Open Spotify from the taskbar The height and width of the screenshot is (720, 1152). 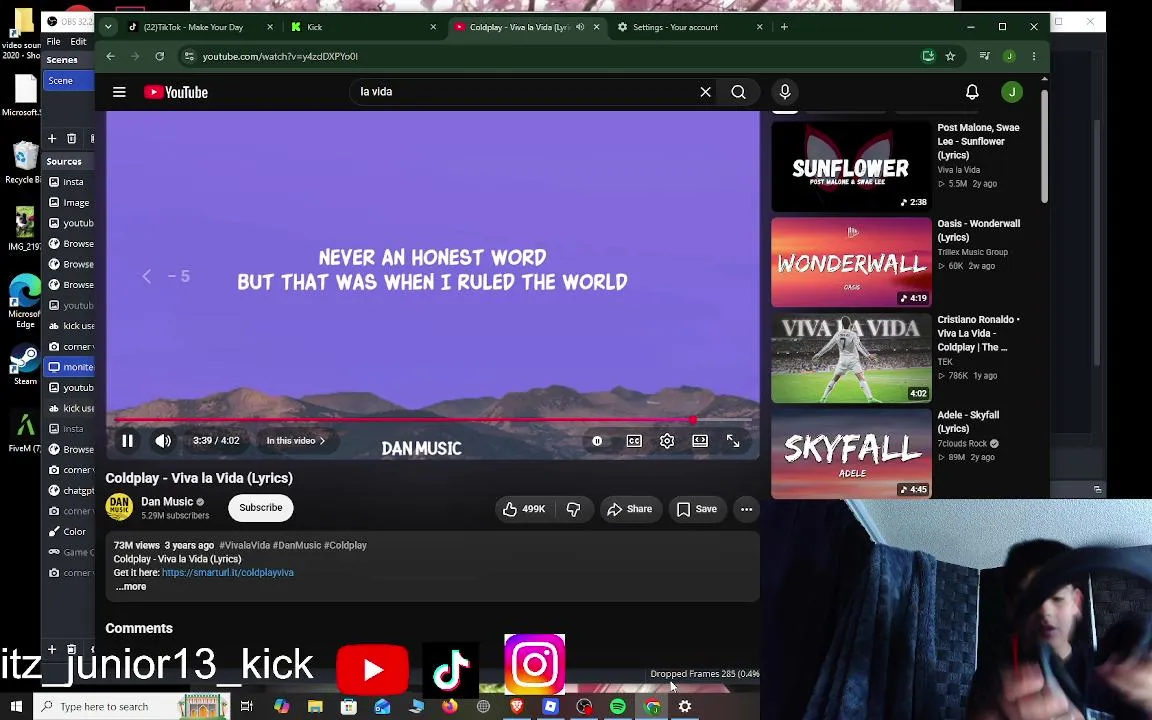[618, 706]
